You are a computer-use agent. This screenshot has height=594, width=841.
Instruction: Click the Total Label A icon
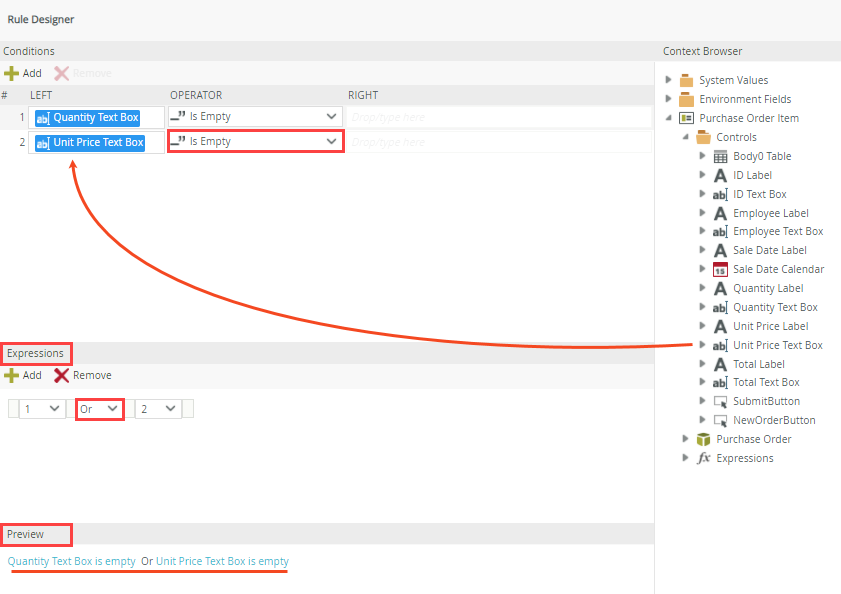pos(720,364)
